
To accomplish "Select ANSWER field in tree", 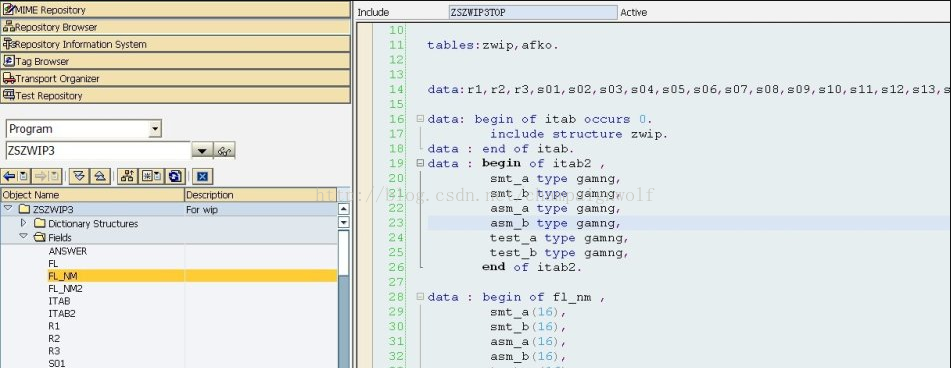I will click(x=67, y=251).
